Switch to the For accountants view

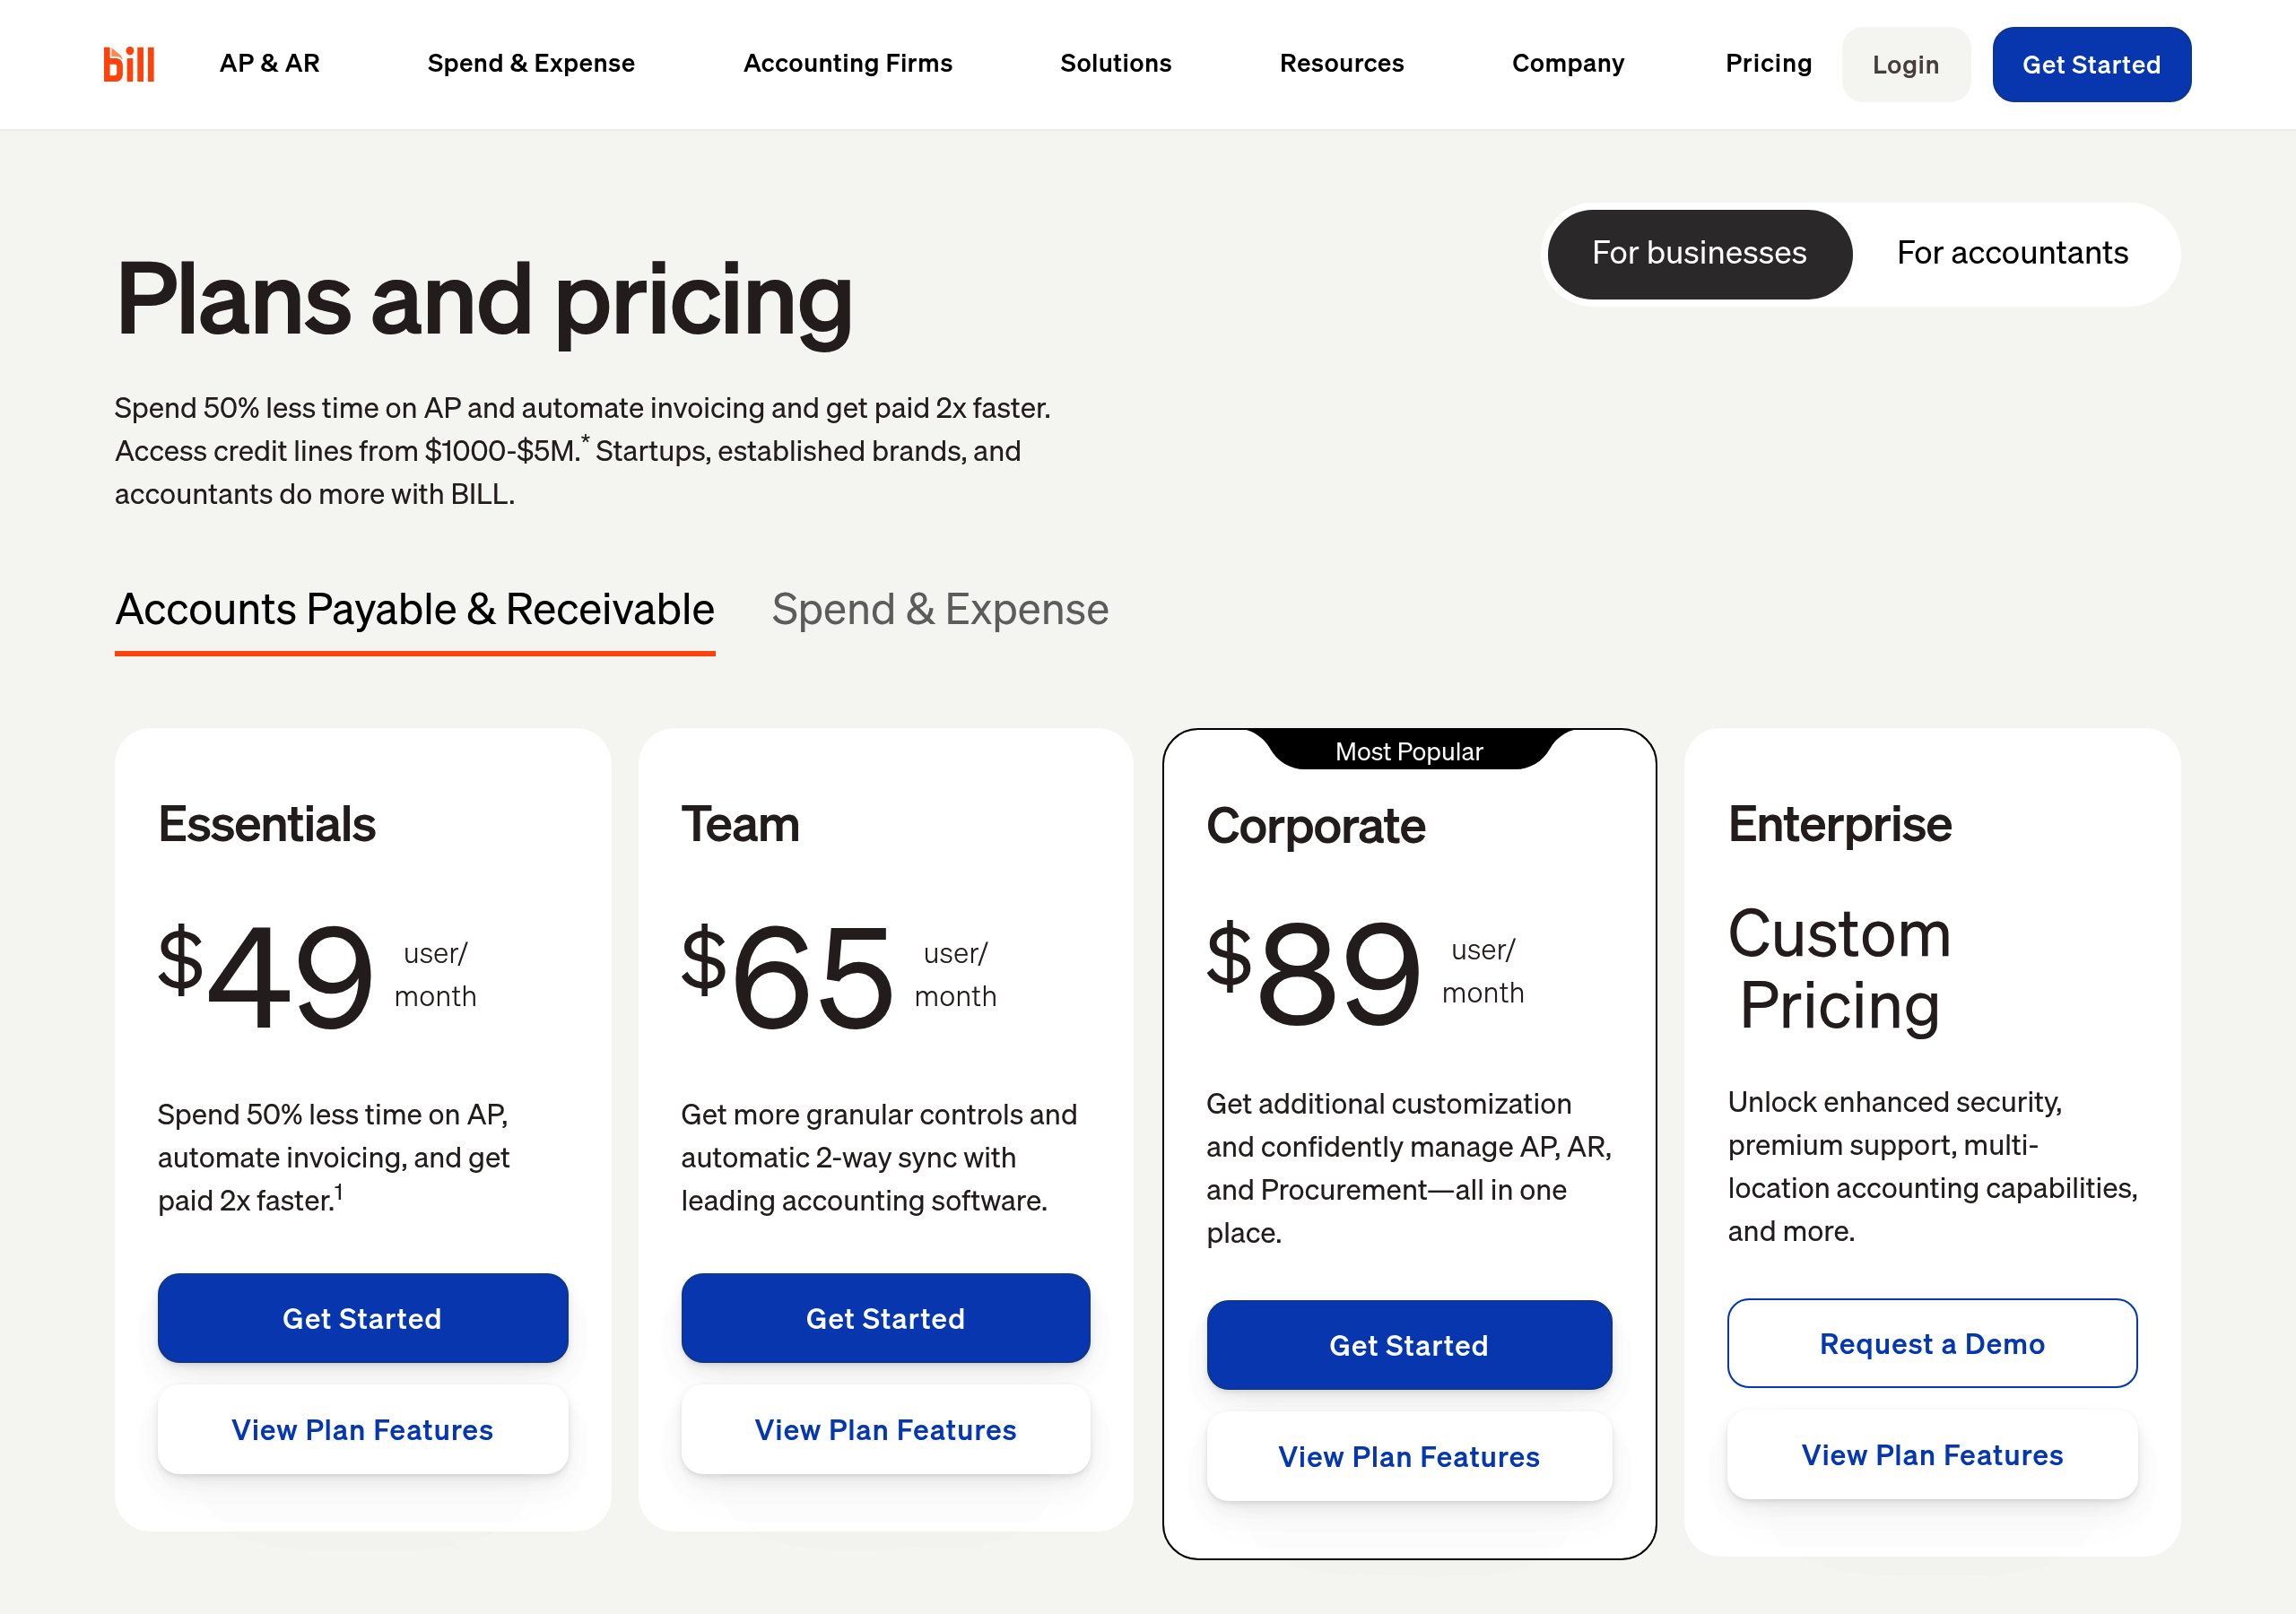tap(2012, 253)
